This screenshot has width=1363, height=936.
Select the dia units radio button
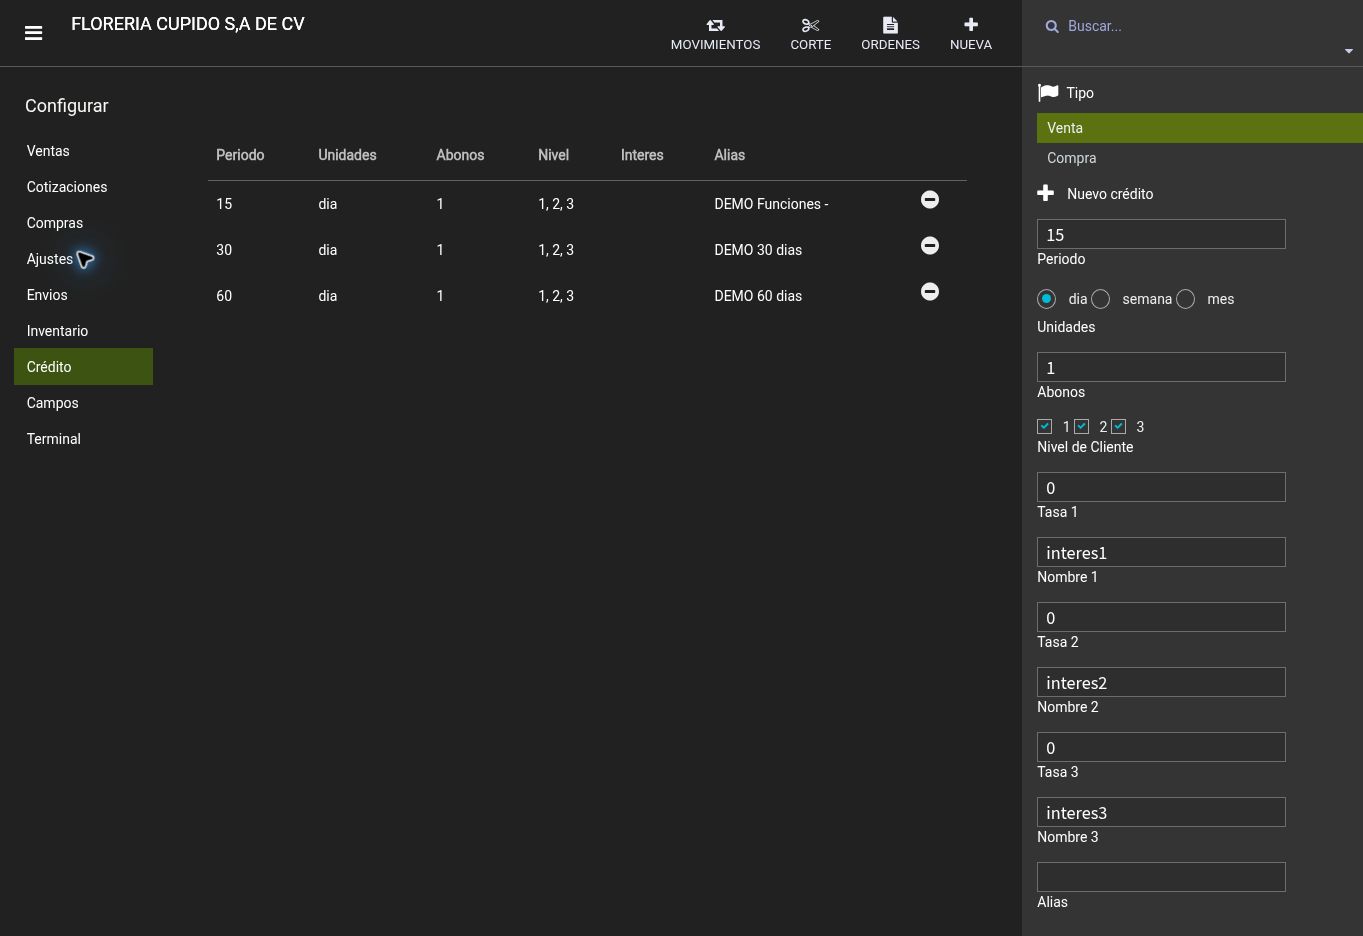pyautogui.click(x=1047, y=299)
